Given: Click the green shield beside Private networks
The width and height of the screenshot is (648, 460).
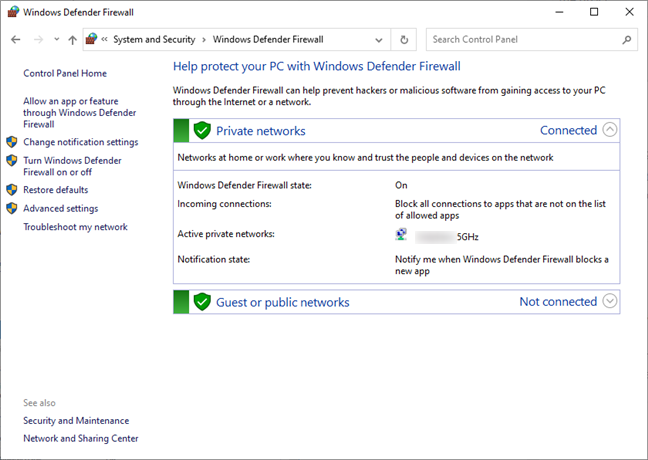Looking at the screenshot, I should [202, 131].
